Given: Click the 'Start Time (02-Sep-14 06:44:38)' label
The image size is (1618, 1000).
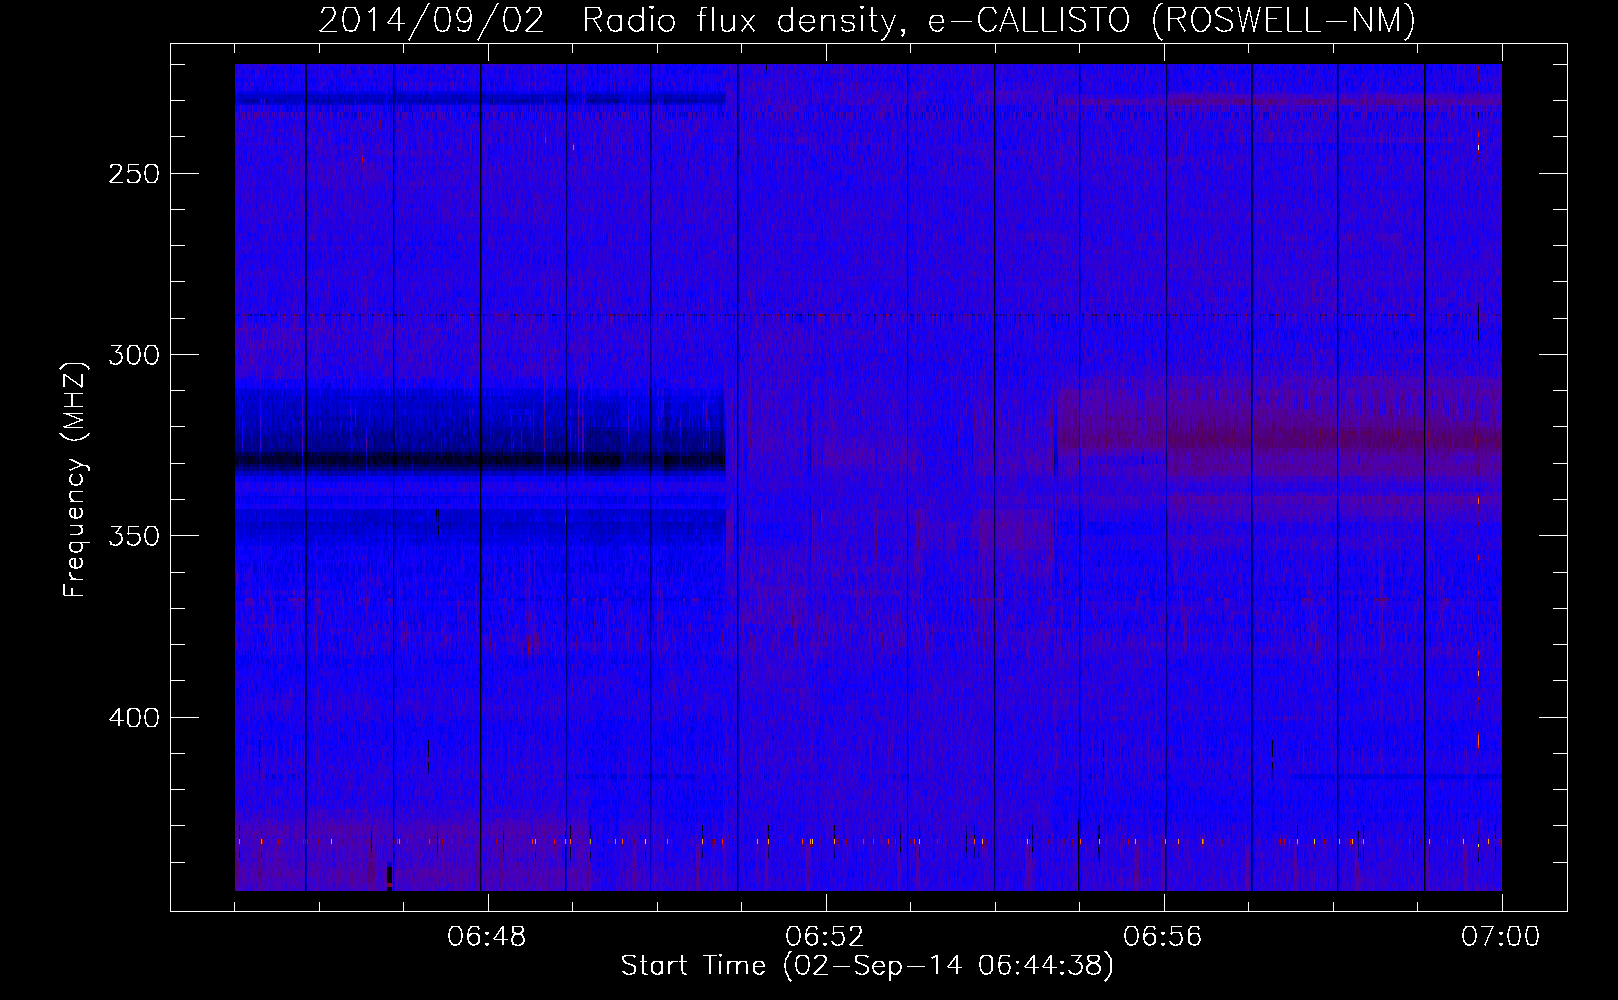Looking at the screenshot, I should point(867,966).
